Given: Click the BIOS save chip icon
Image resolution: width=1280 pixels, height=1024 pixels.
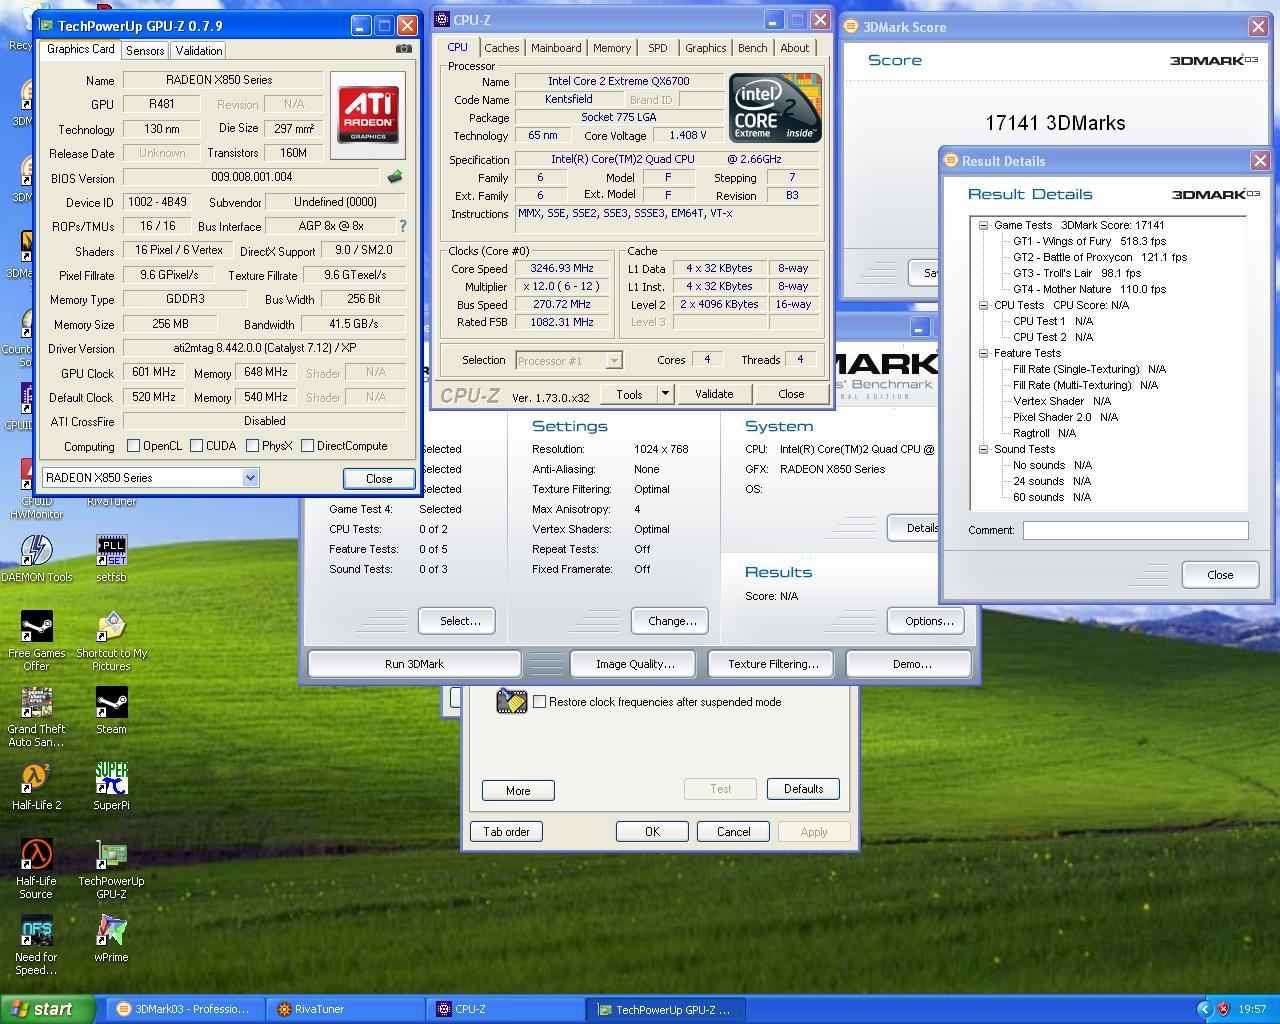Looking at the screenshot, I should (395, 177).
